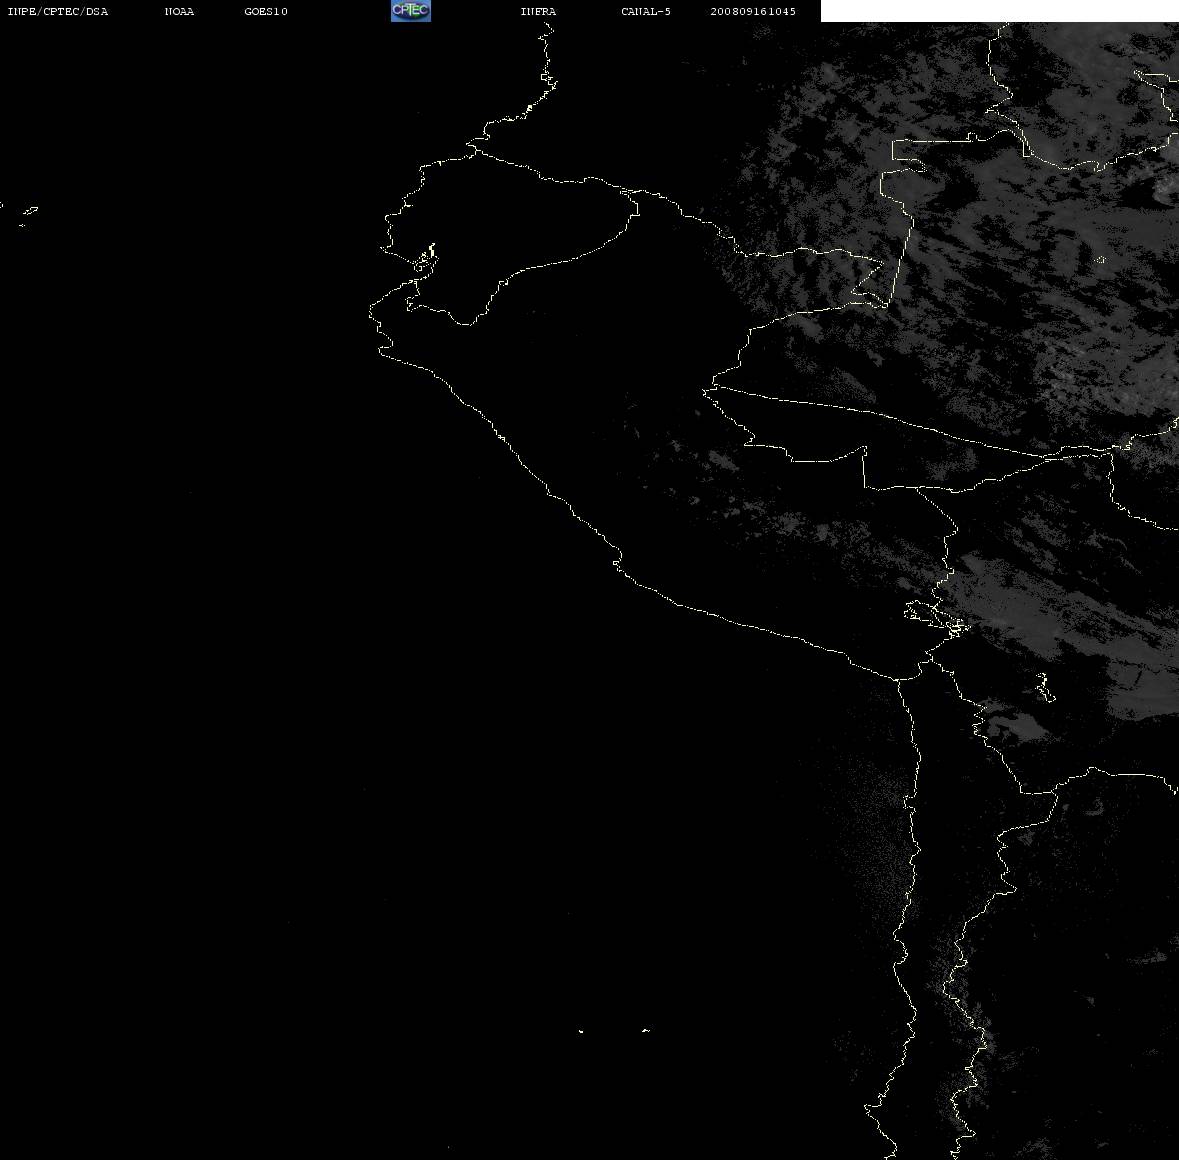1179x1160 pixels.
Task: Click where the Peru–Chile border meets the coast
Action: coord(898,679)
